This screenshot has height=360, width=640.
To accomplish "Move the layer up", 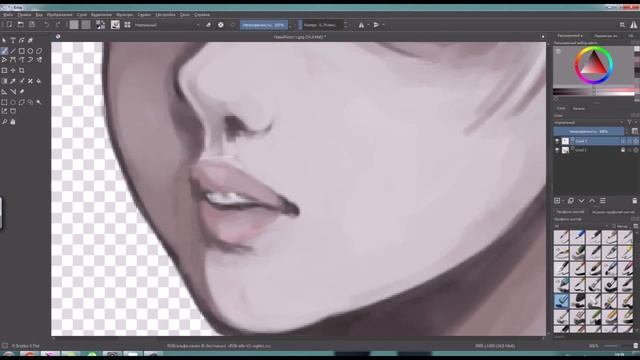I will [592, 201].
